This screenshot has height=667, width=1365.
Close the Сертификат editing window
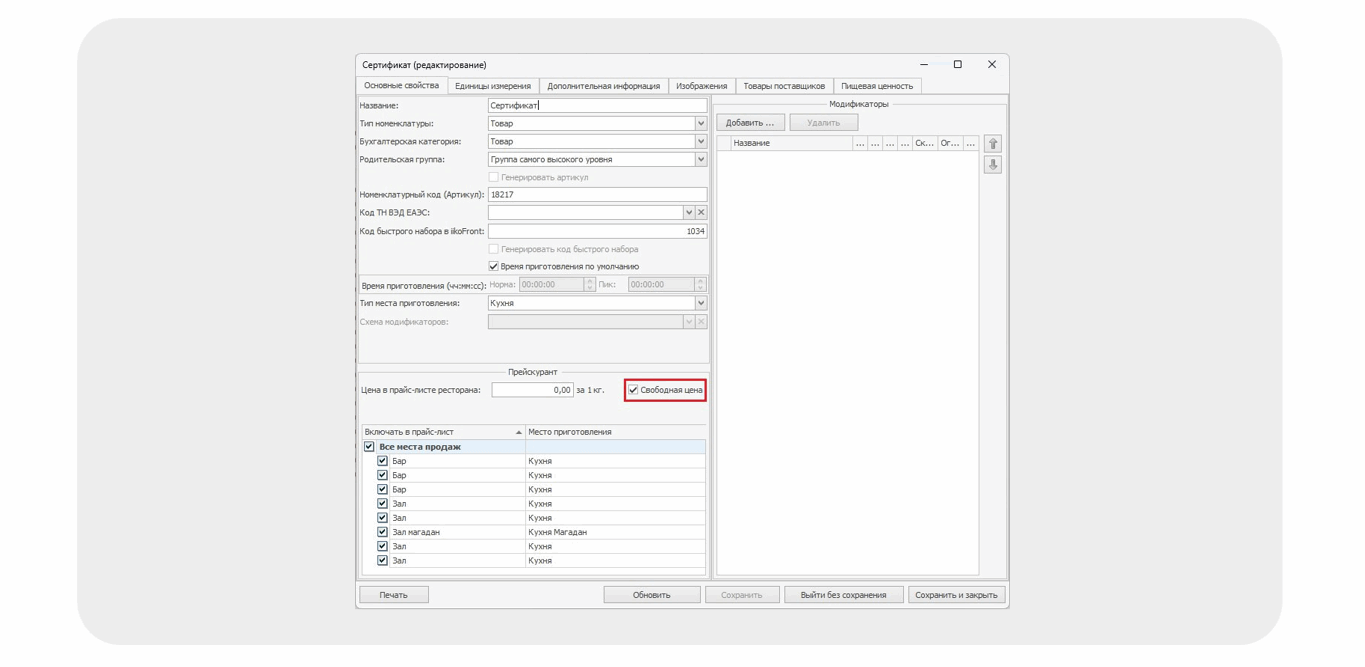(x=991, y=65)
